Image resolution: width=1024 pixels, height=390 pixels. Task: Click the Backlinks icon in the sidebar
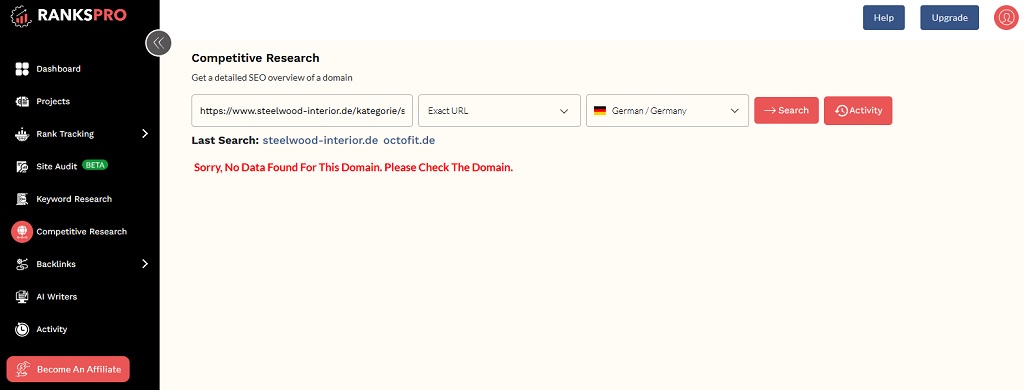[x=22, y=265]
